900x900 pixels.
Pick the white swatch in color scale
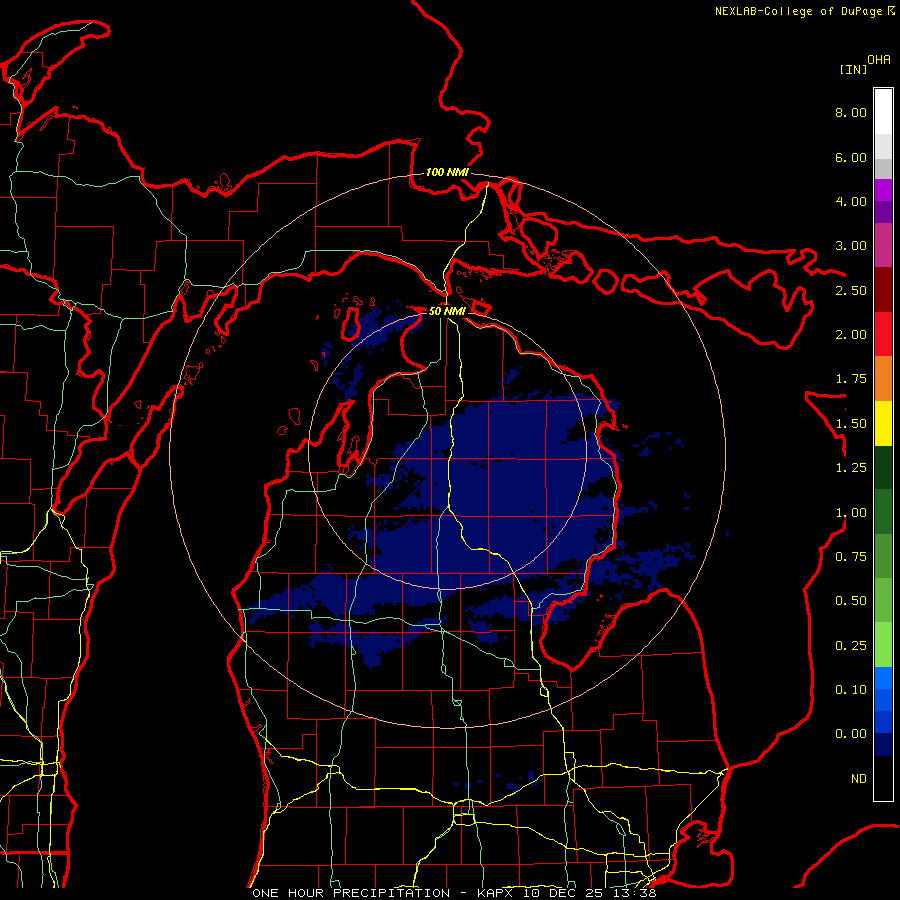click(883, 111)
